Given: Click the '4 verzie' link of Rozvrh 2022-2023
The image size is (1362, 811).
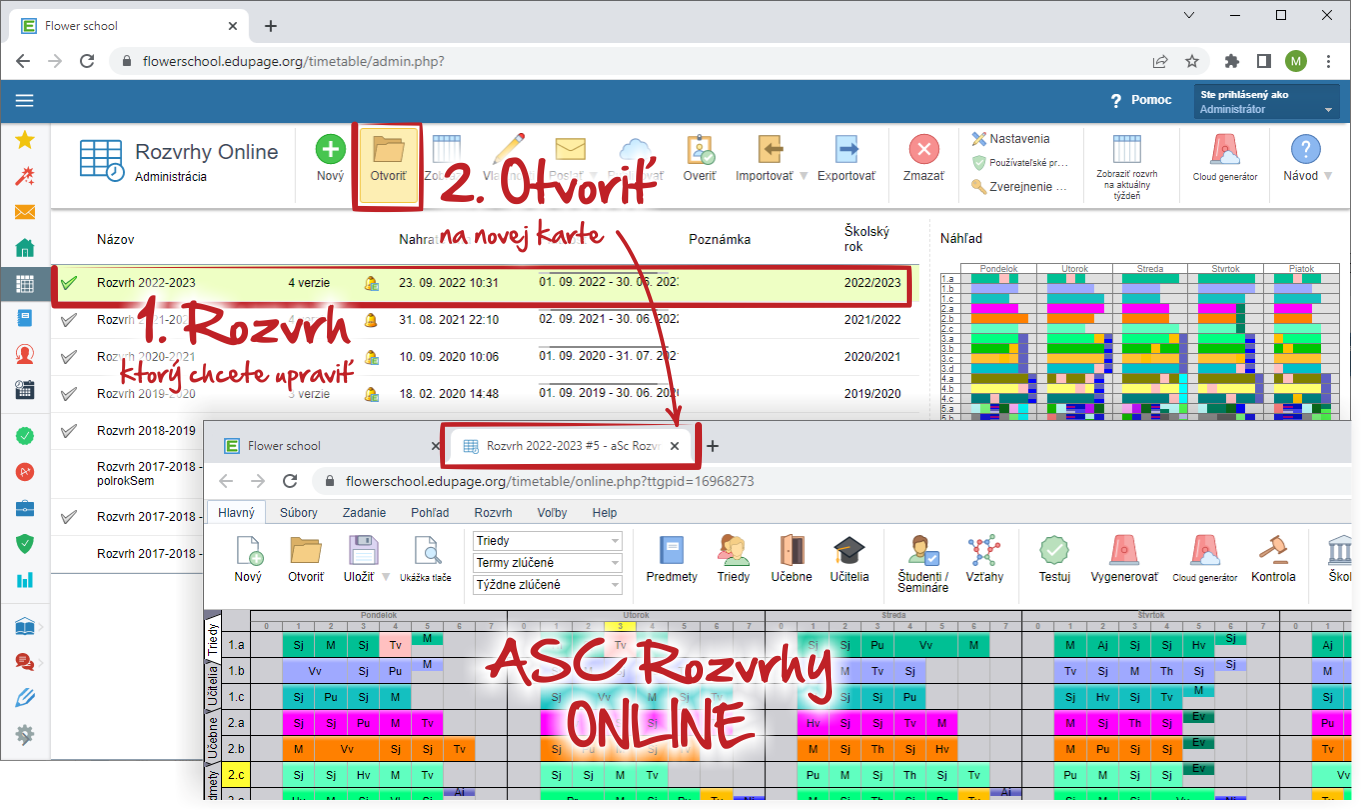Looking at the screenshot, I should tap(309, 283).
